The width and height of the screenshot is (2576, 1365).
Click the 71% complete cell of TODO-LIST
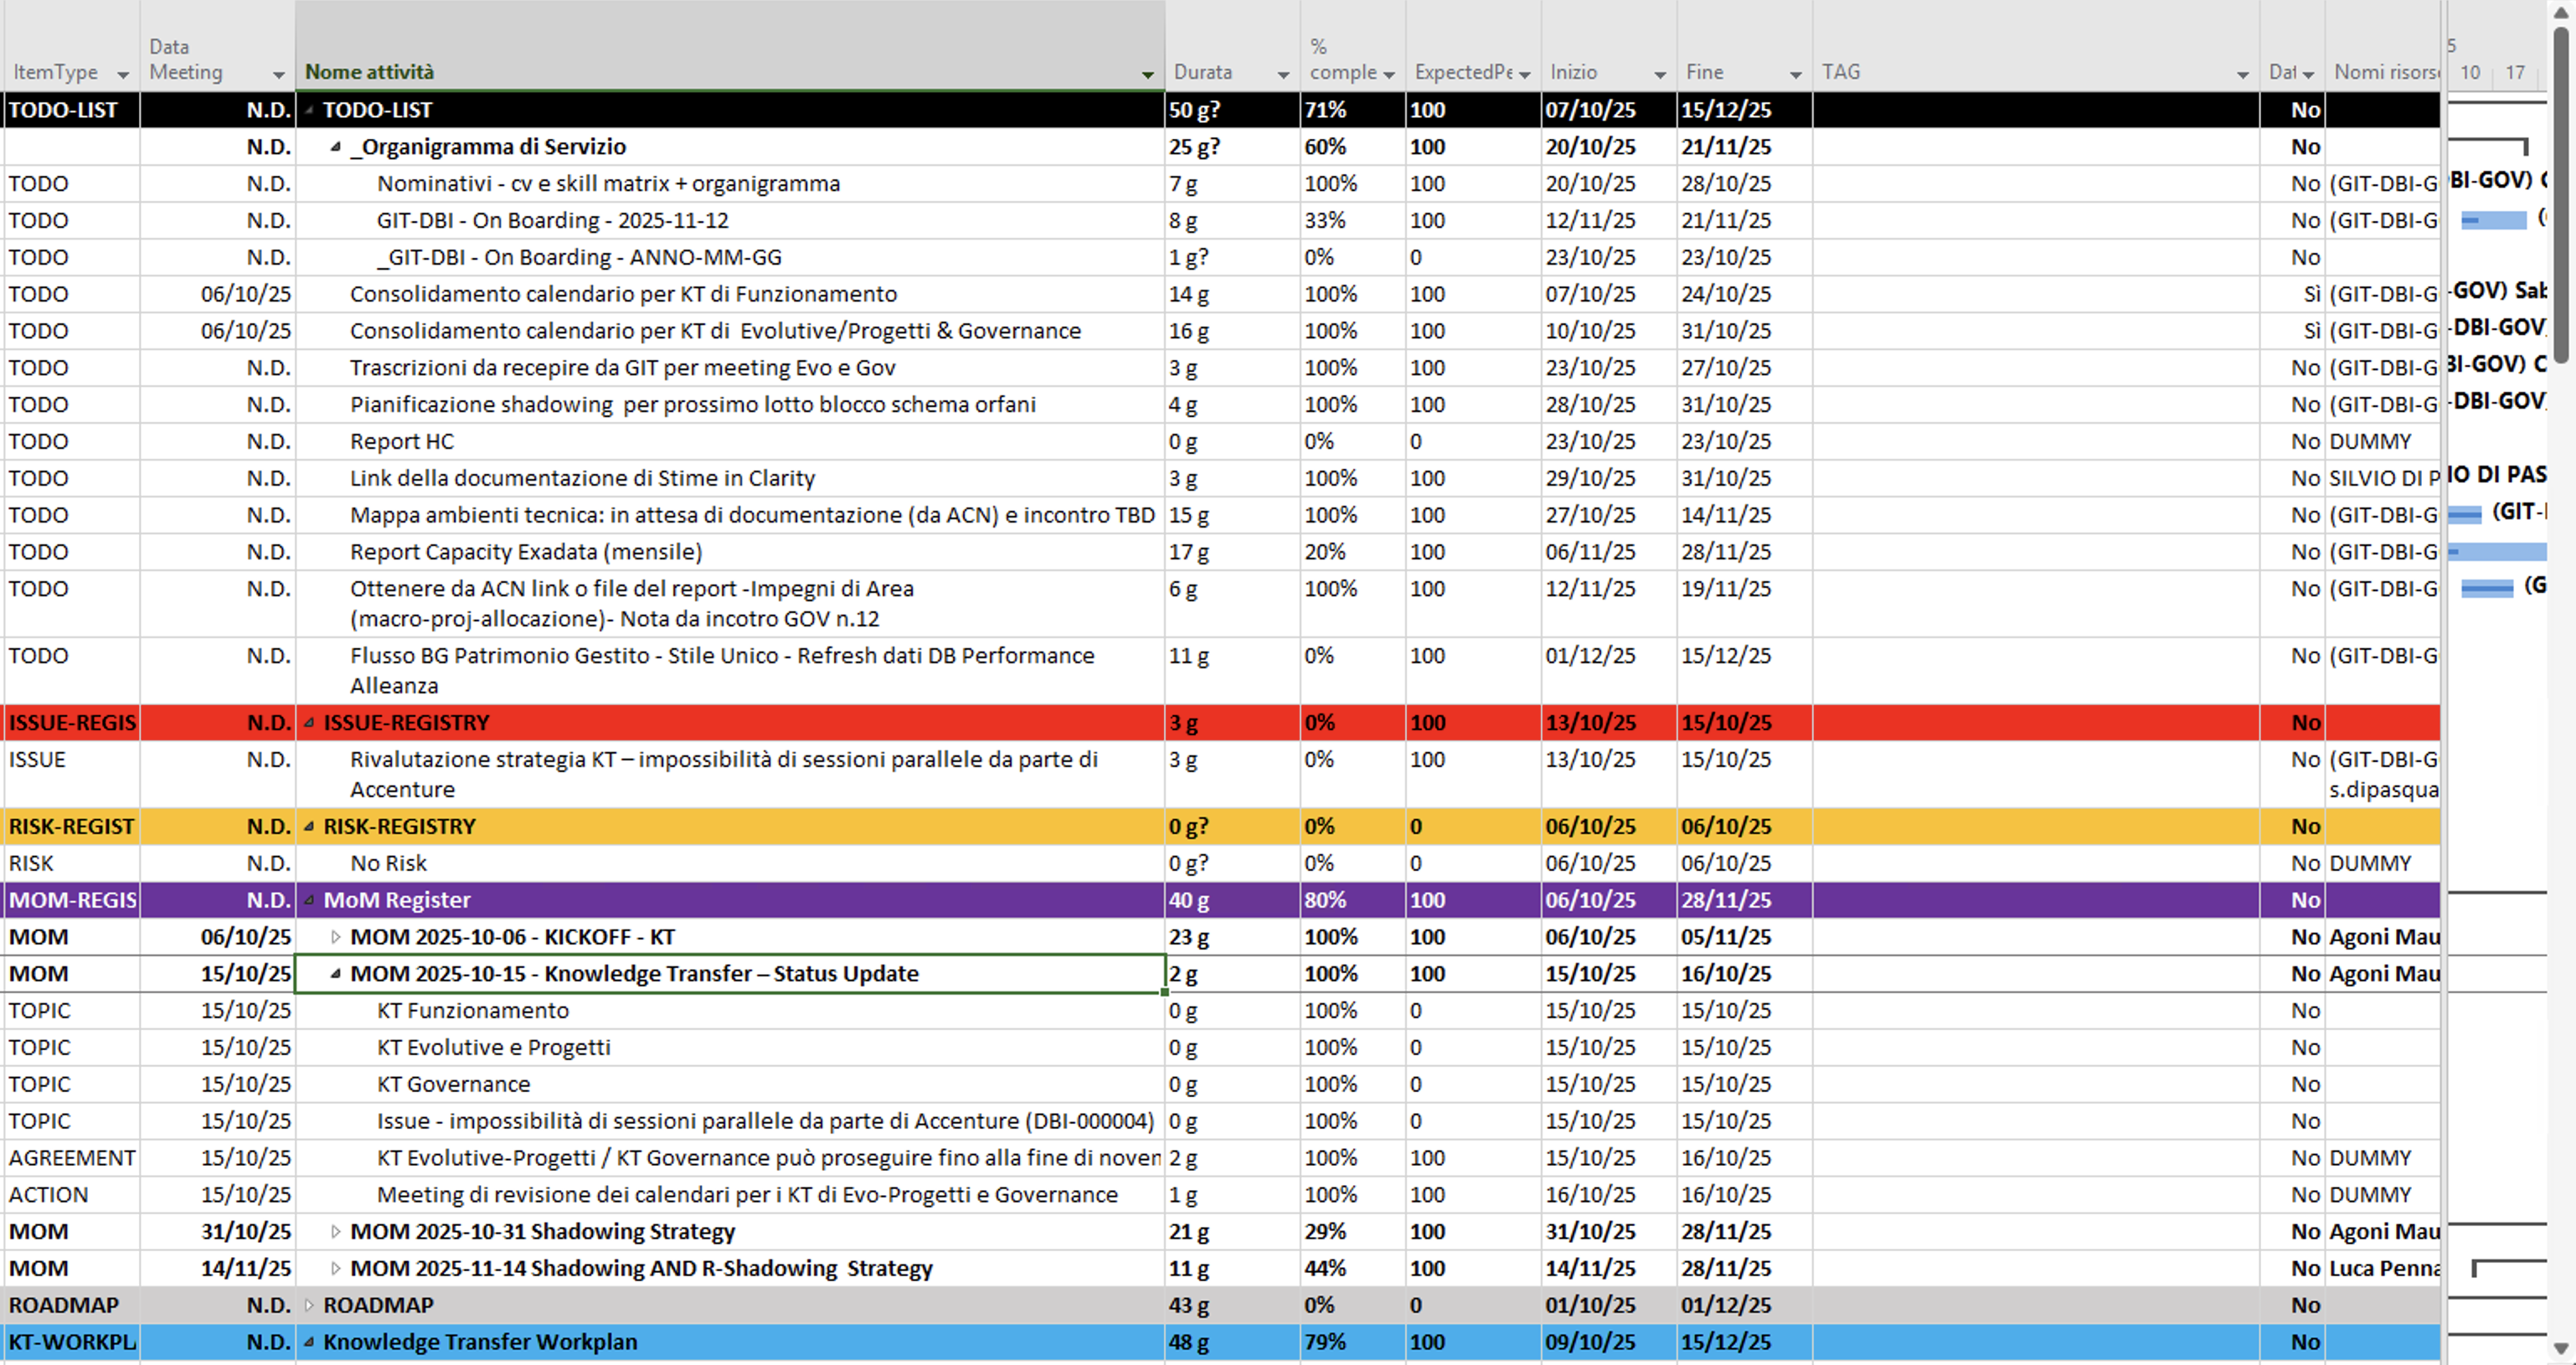(x=1352, y=110)
